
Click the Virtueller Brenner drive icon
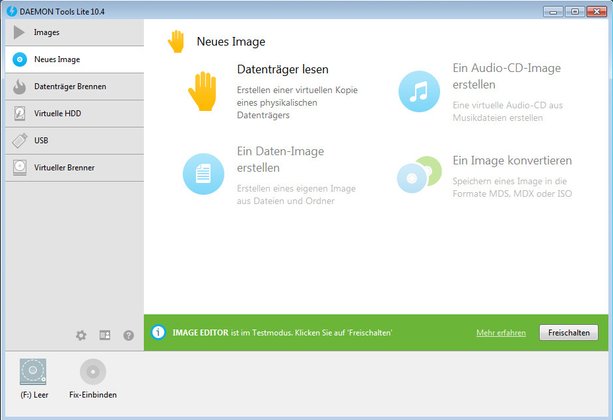coord(20,168)
